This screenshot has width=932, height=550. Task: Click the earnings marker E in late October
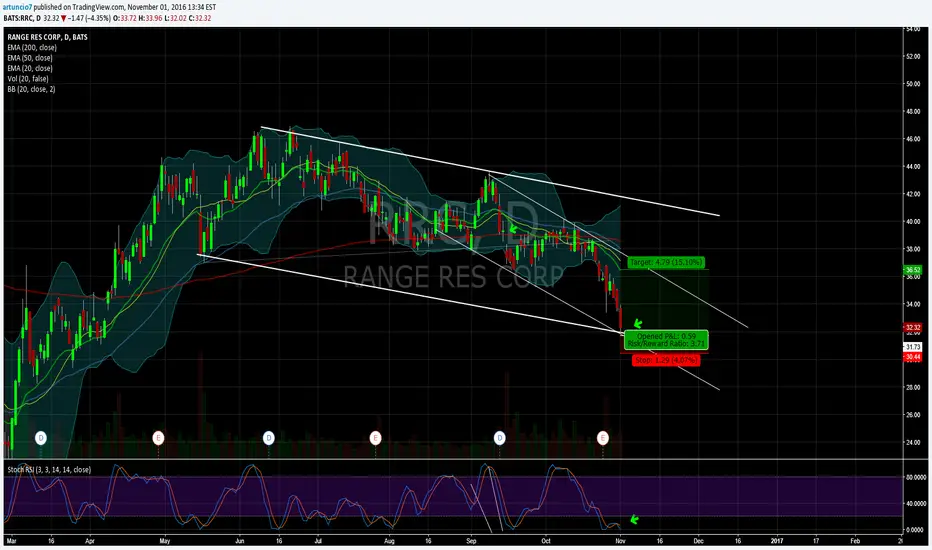[603, 438]
